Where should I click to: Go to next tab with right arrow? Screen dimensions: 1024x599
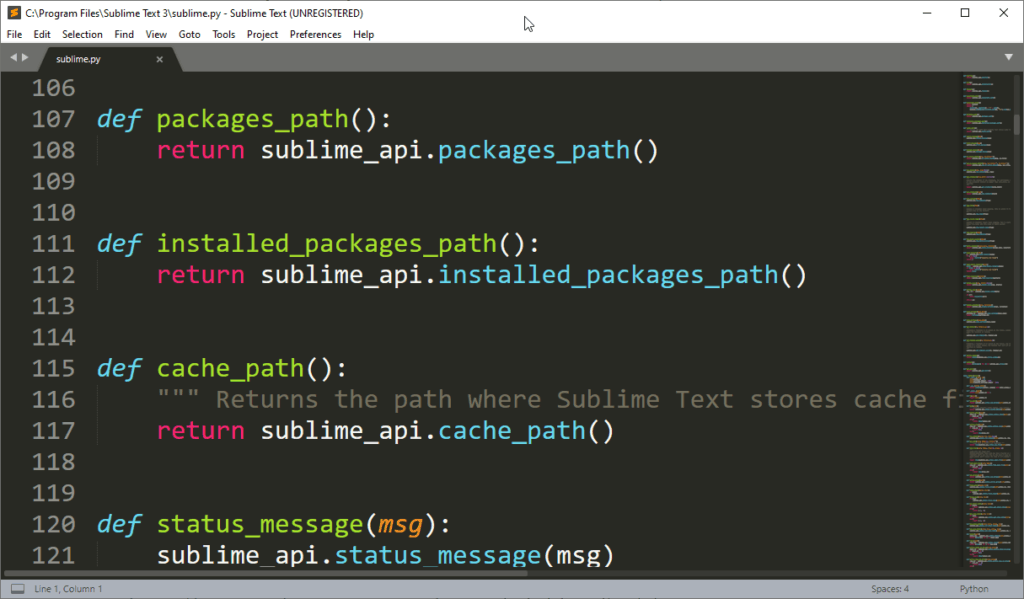click(25, 58)
